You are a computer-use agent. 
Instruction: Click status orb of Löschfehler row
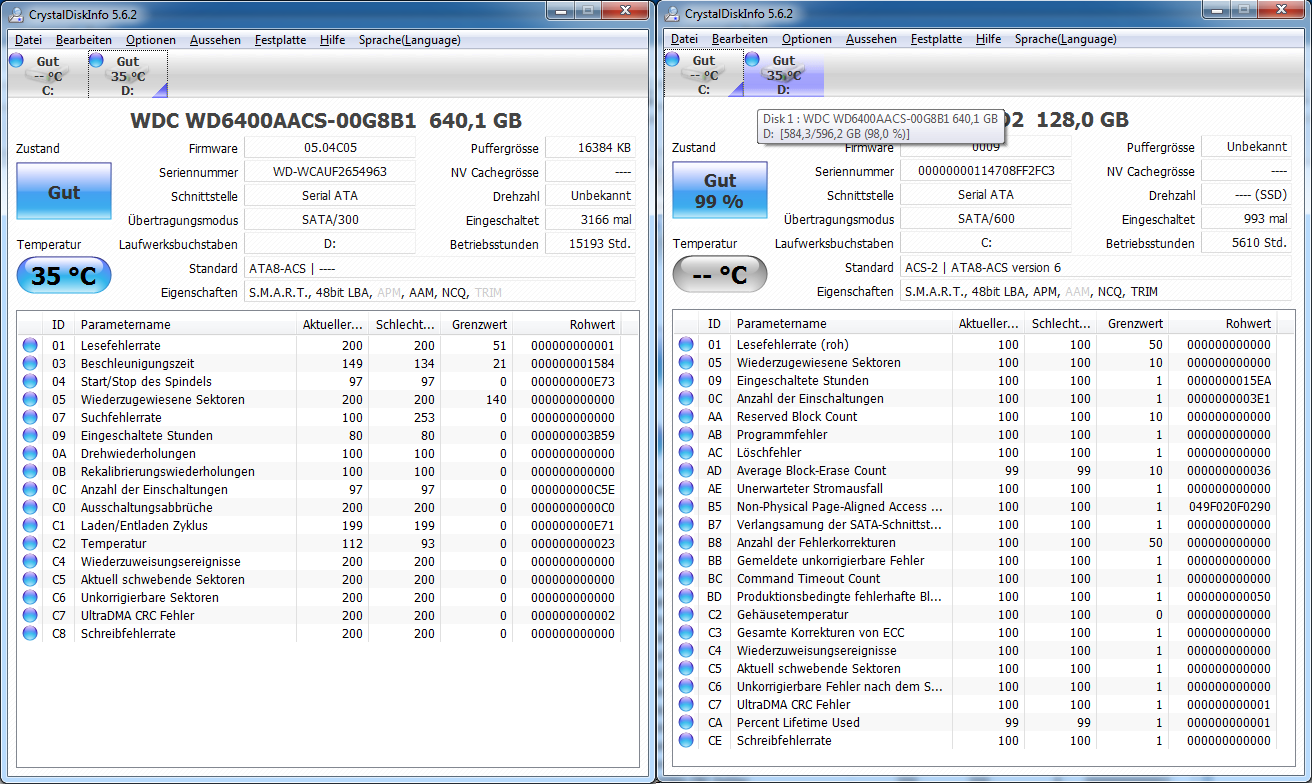pyautogui.click(x=686, y=452)
